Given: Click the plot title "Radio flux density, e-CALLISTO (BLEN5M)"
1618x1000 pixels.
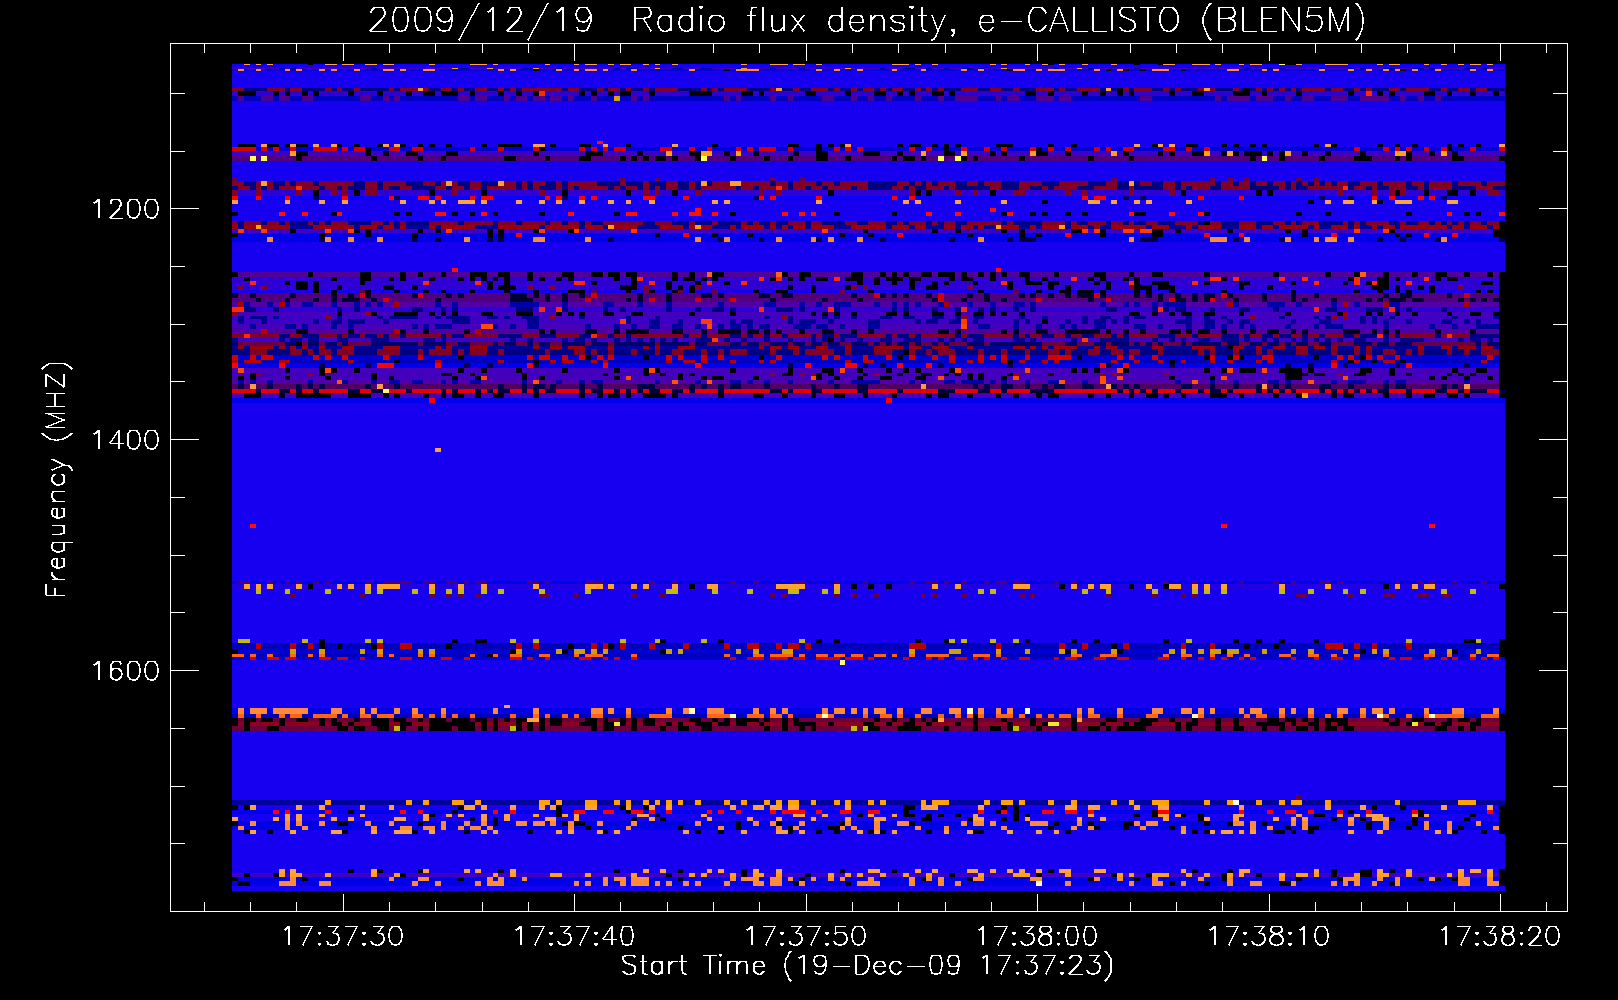Looking at the screenshot, I should click(x=999, y=20).
